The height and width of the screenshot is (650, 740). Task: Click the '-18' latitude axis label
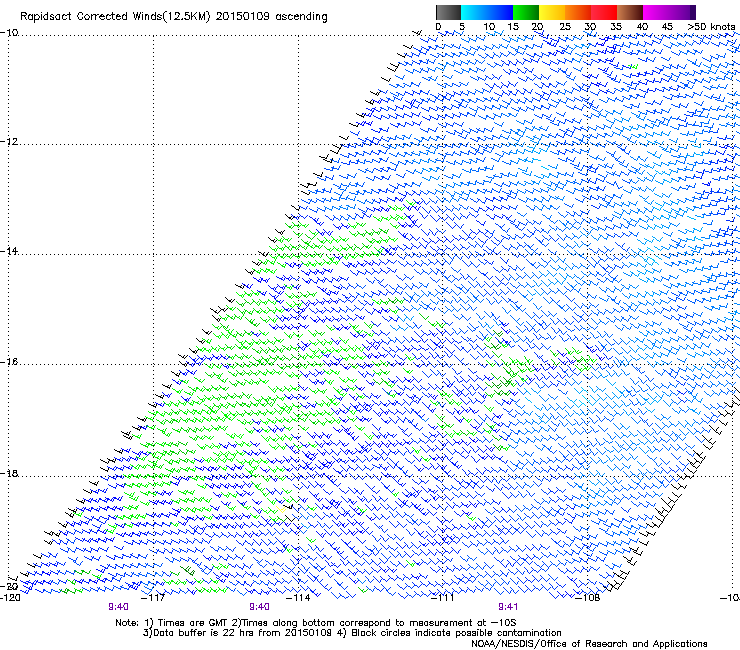(9, 473)
